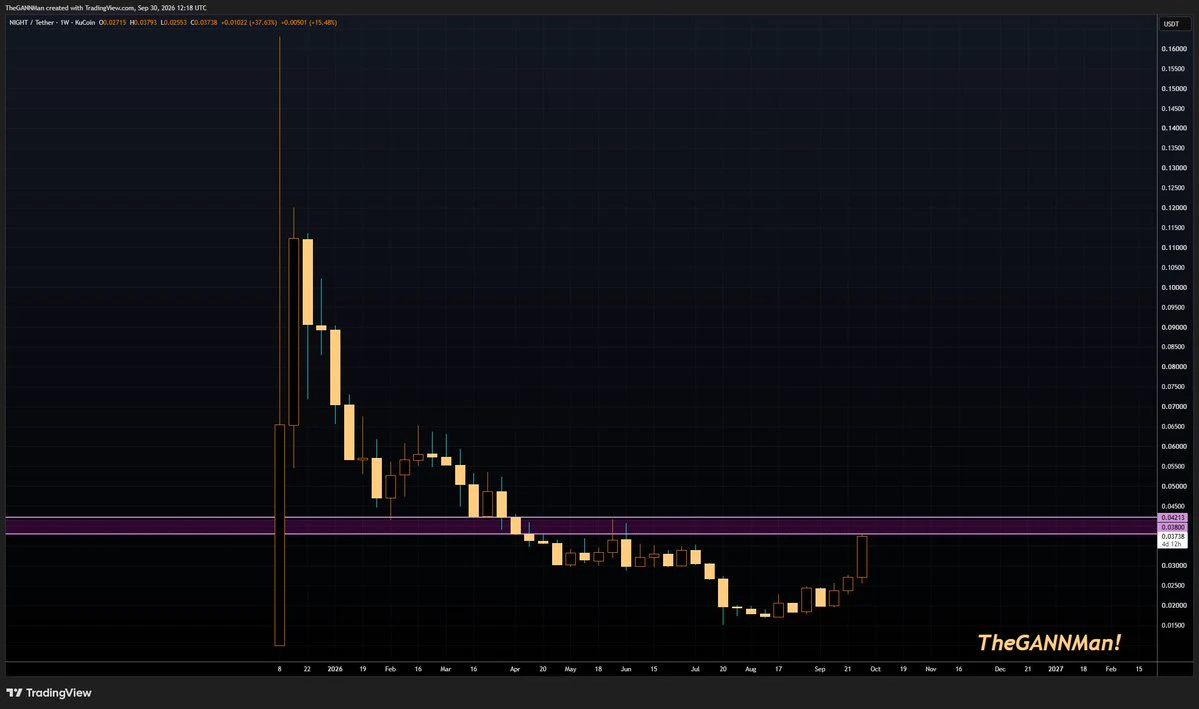This screenshot has height=709, width=1199.
Task: Click the 0.03738 current price label
Action: (x=1173, y=536)
